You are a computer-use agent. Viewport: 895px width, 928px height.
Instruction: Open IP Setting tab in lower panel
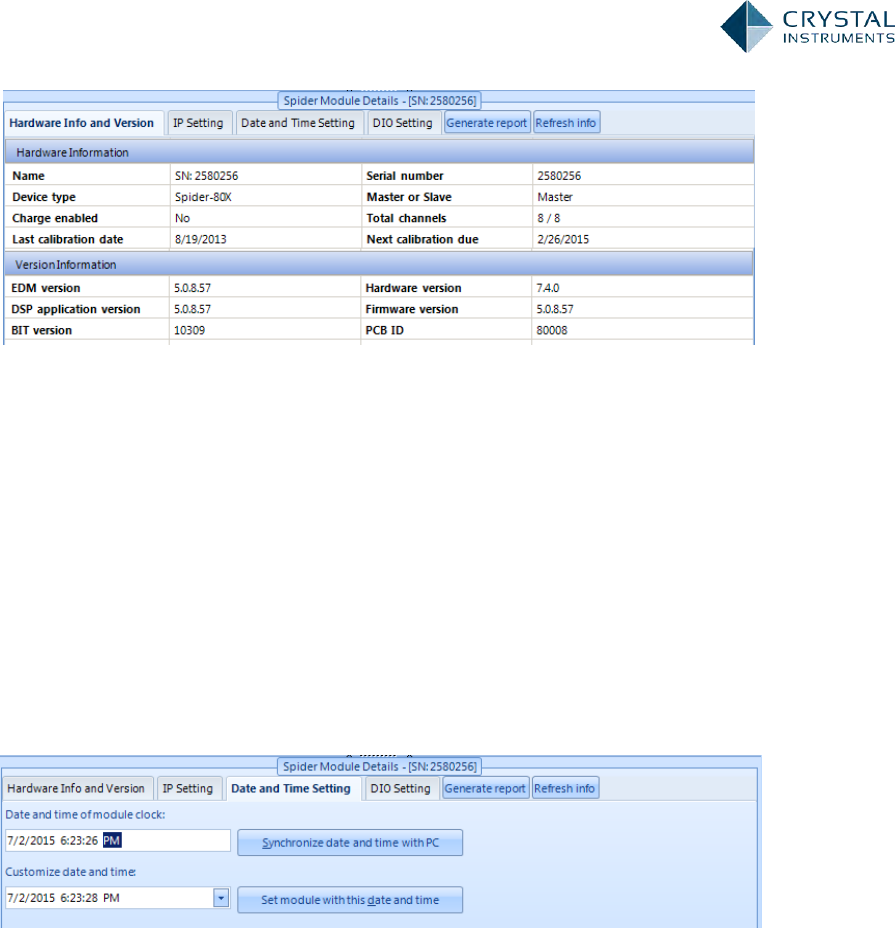pos(188,788)
